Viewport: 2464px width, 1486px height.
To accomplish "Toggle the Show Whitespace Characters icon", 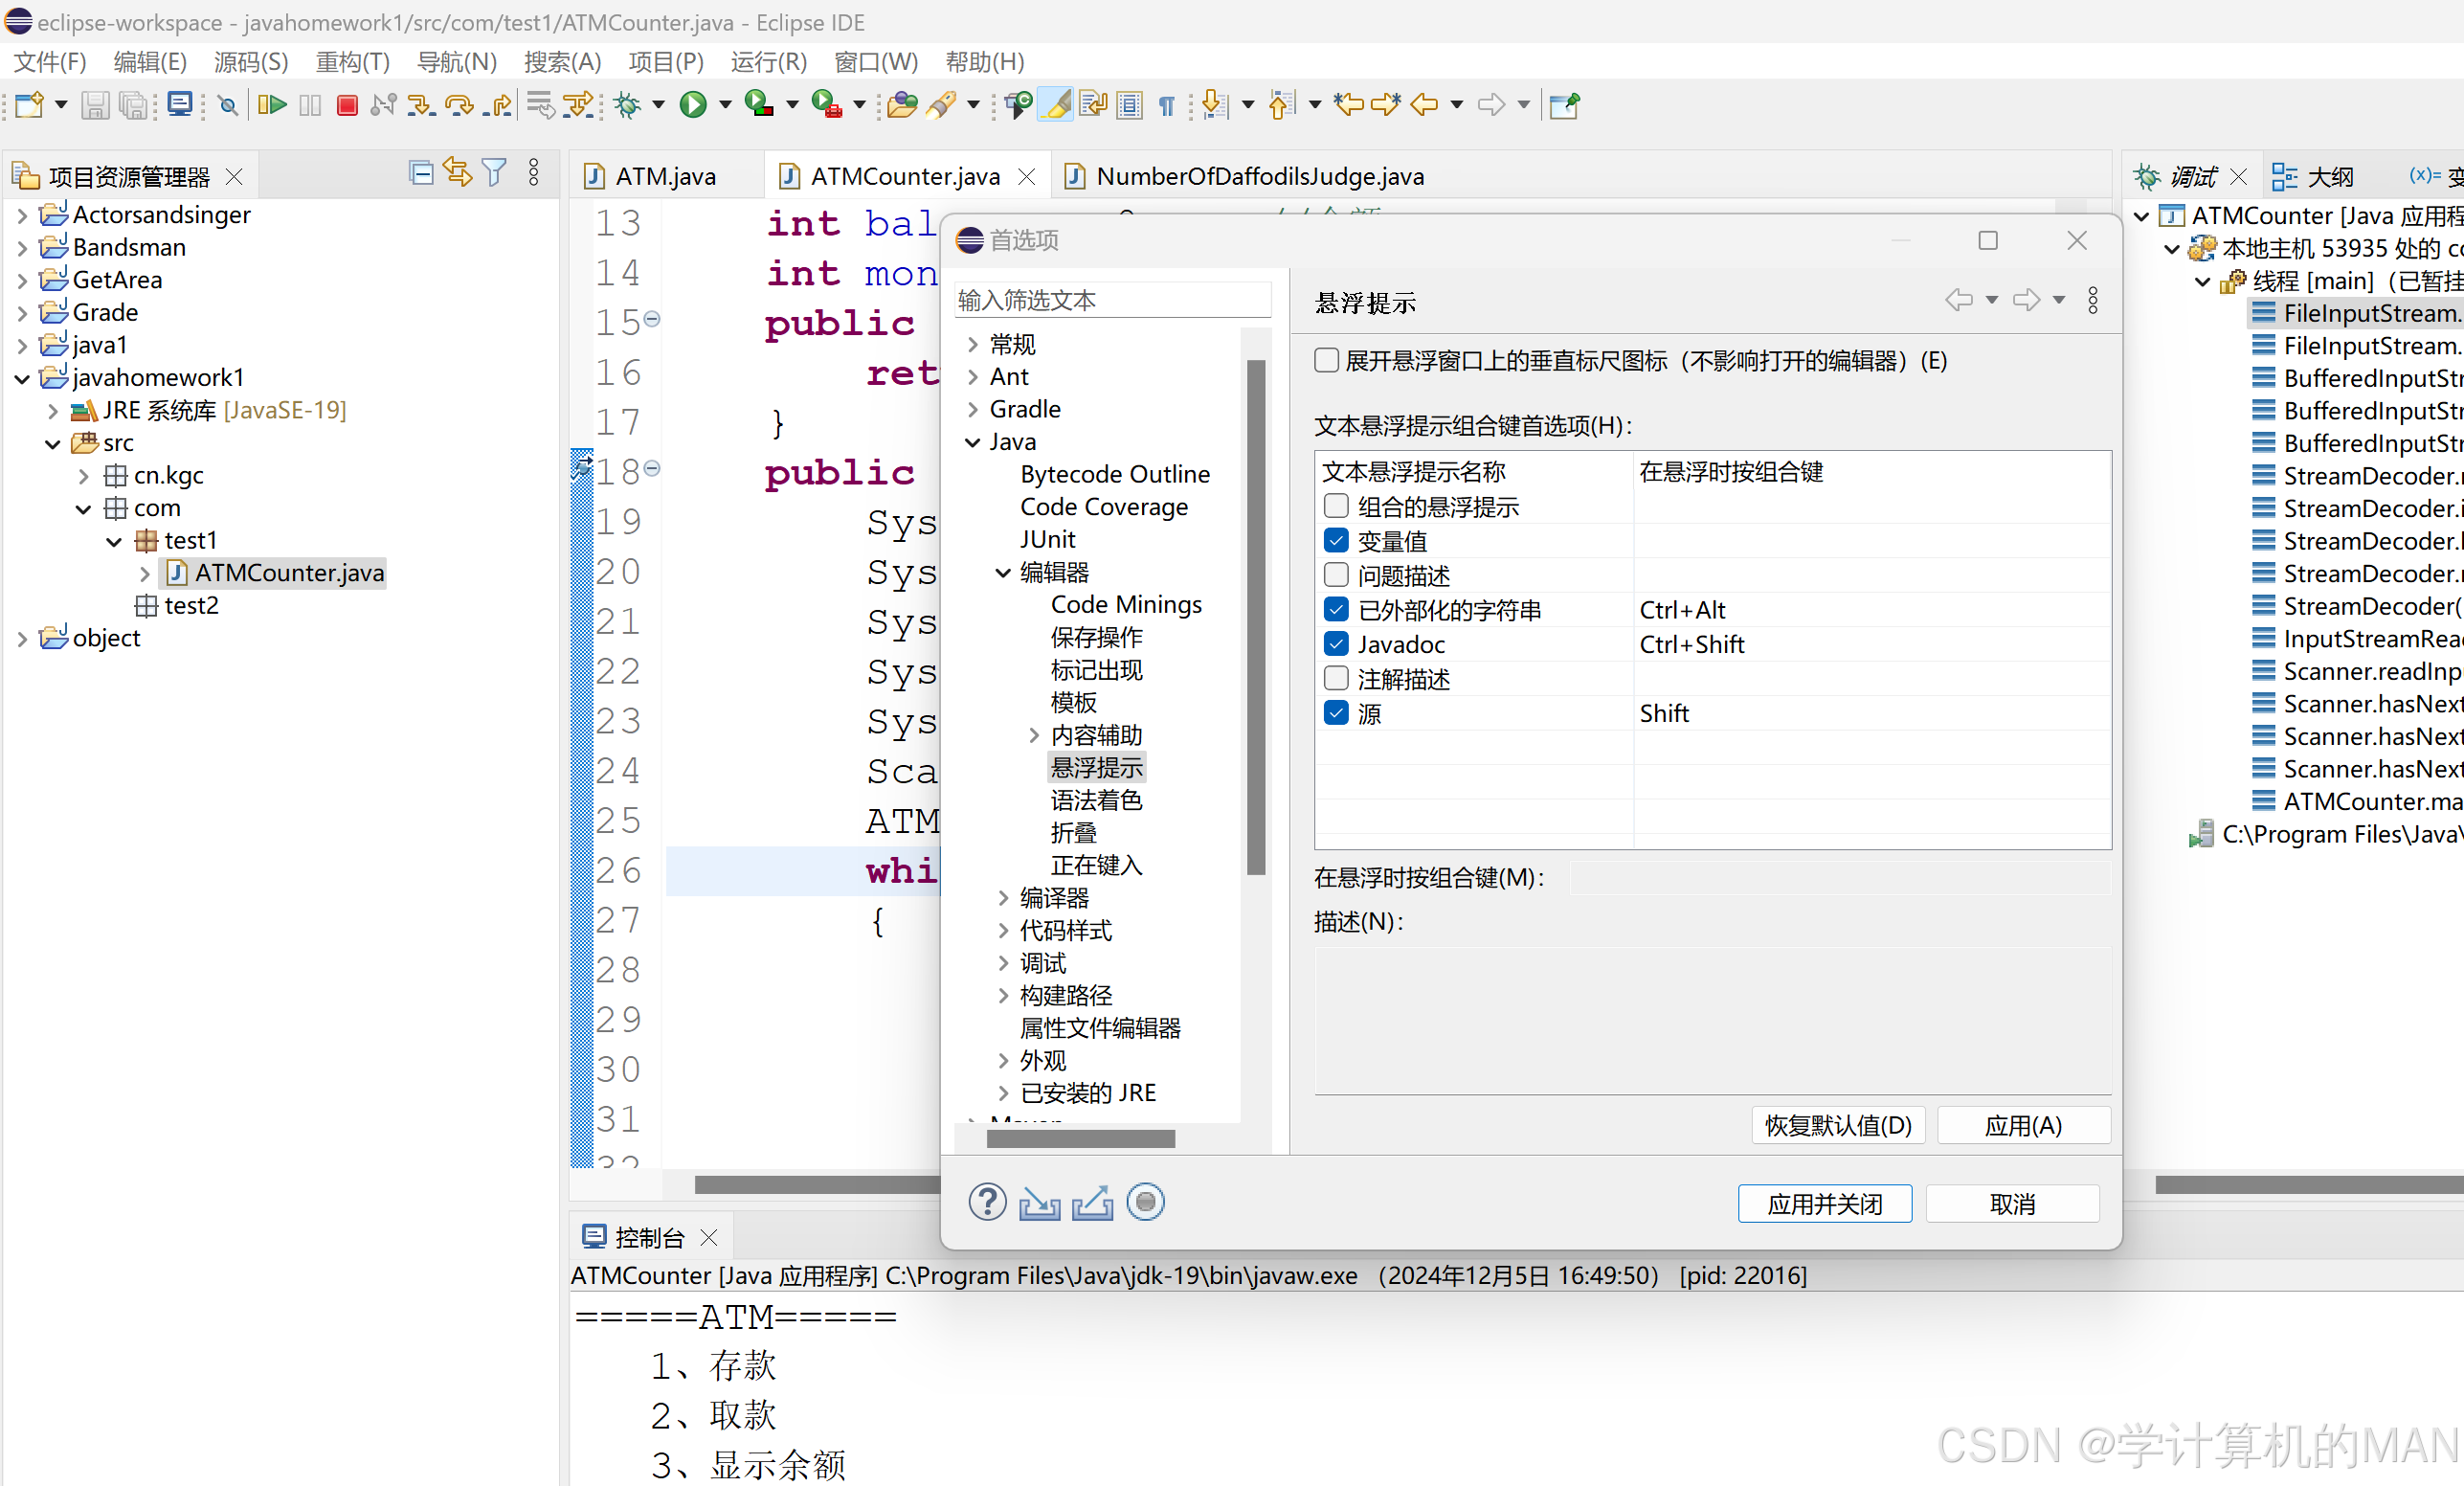I will coord(1166,104).
